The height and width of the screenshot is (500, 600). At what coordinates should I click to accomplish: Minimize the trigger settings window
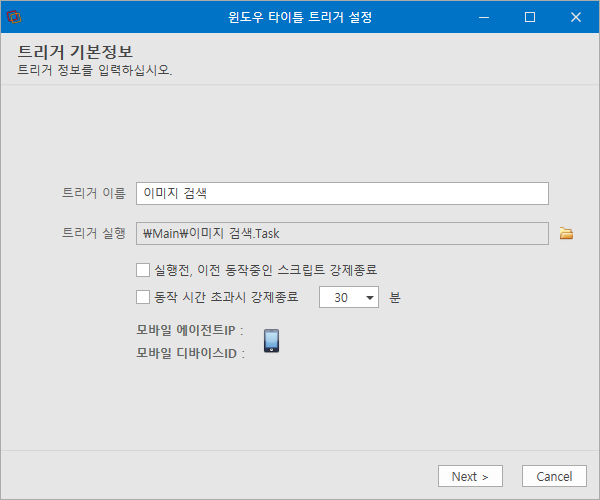[x=484, y=17]
